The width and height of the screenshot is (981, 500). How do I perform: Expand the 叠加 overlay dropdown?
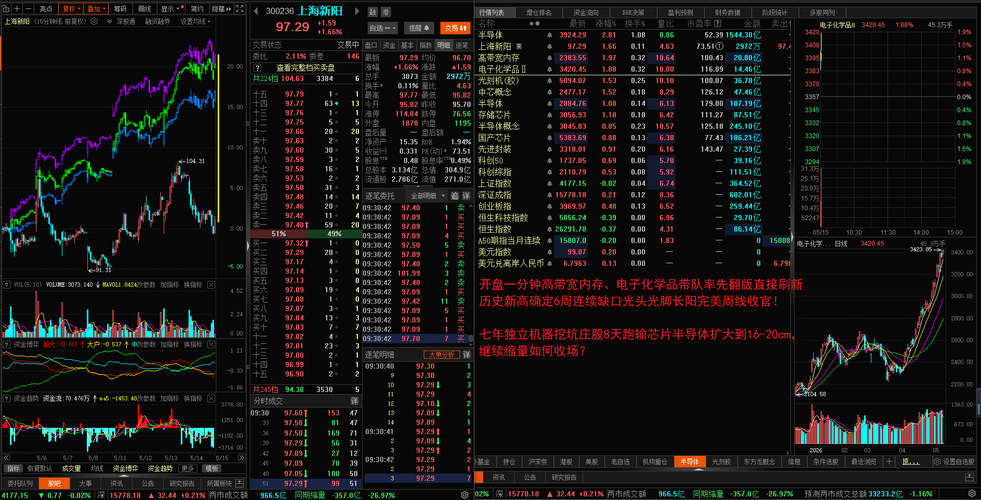click(x=96, y=9)
